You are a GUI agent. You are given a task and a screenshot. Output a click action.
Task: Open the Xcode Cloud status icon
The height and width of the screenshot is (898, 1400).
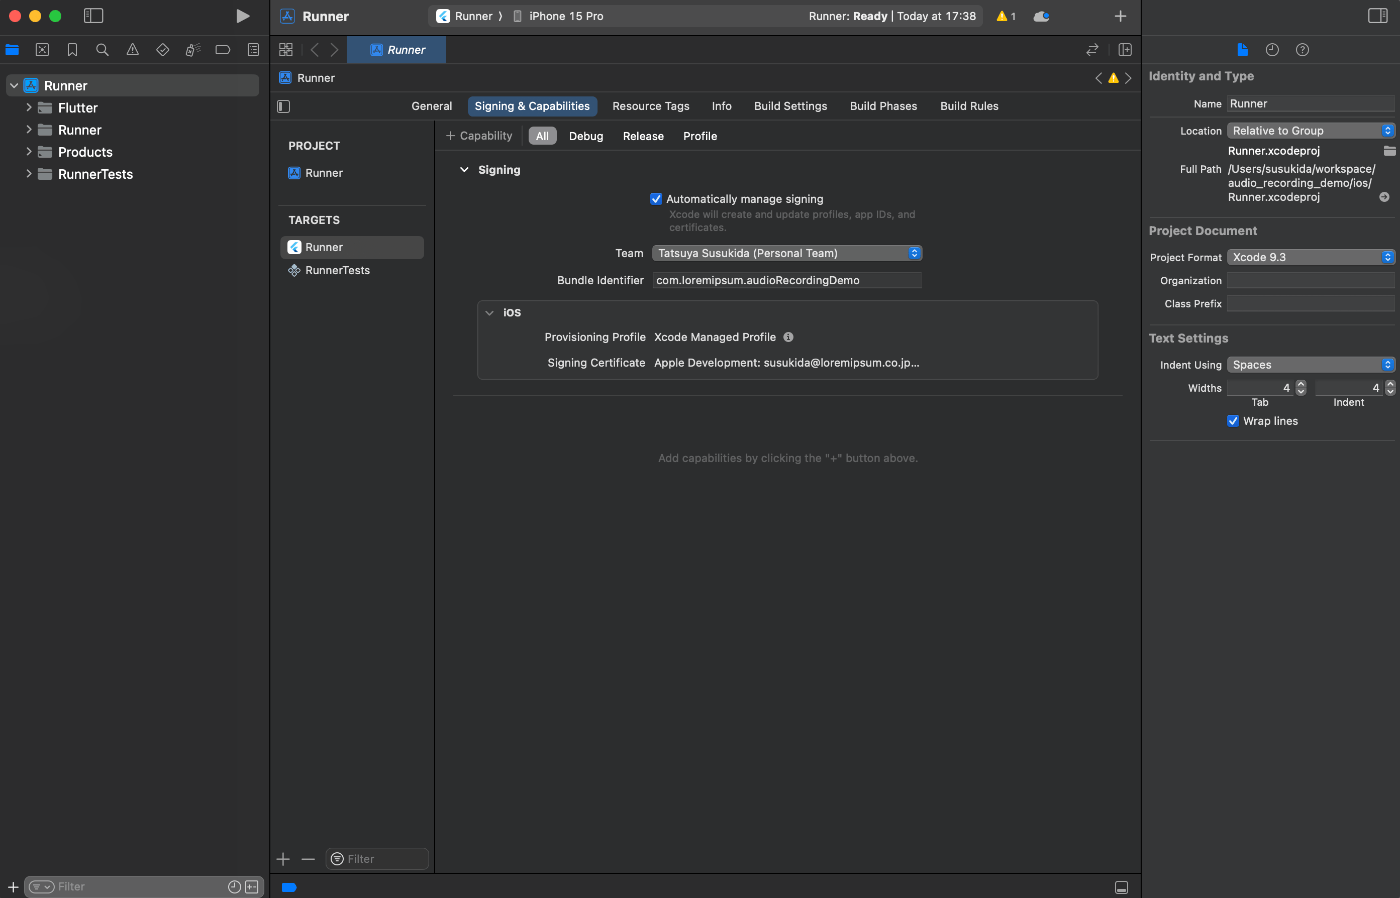coord(1041,16)
